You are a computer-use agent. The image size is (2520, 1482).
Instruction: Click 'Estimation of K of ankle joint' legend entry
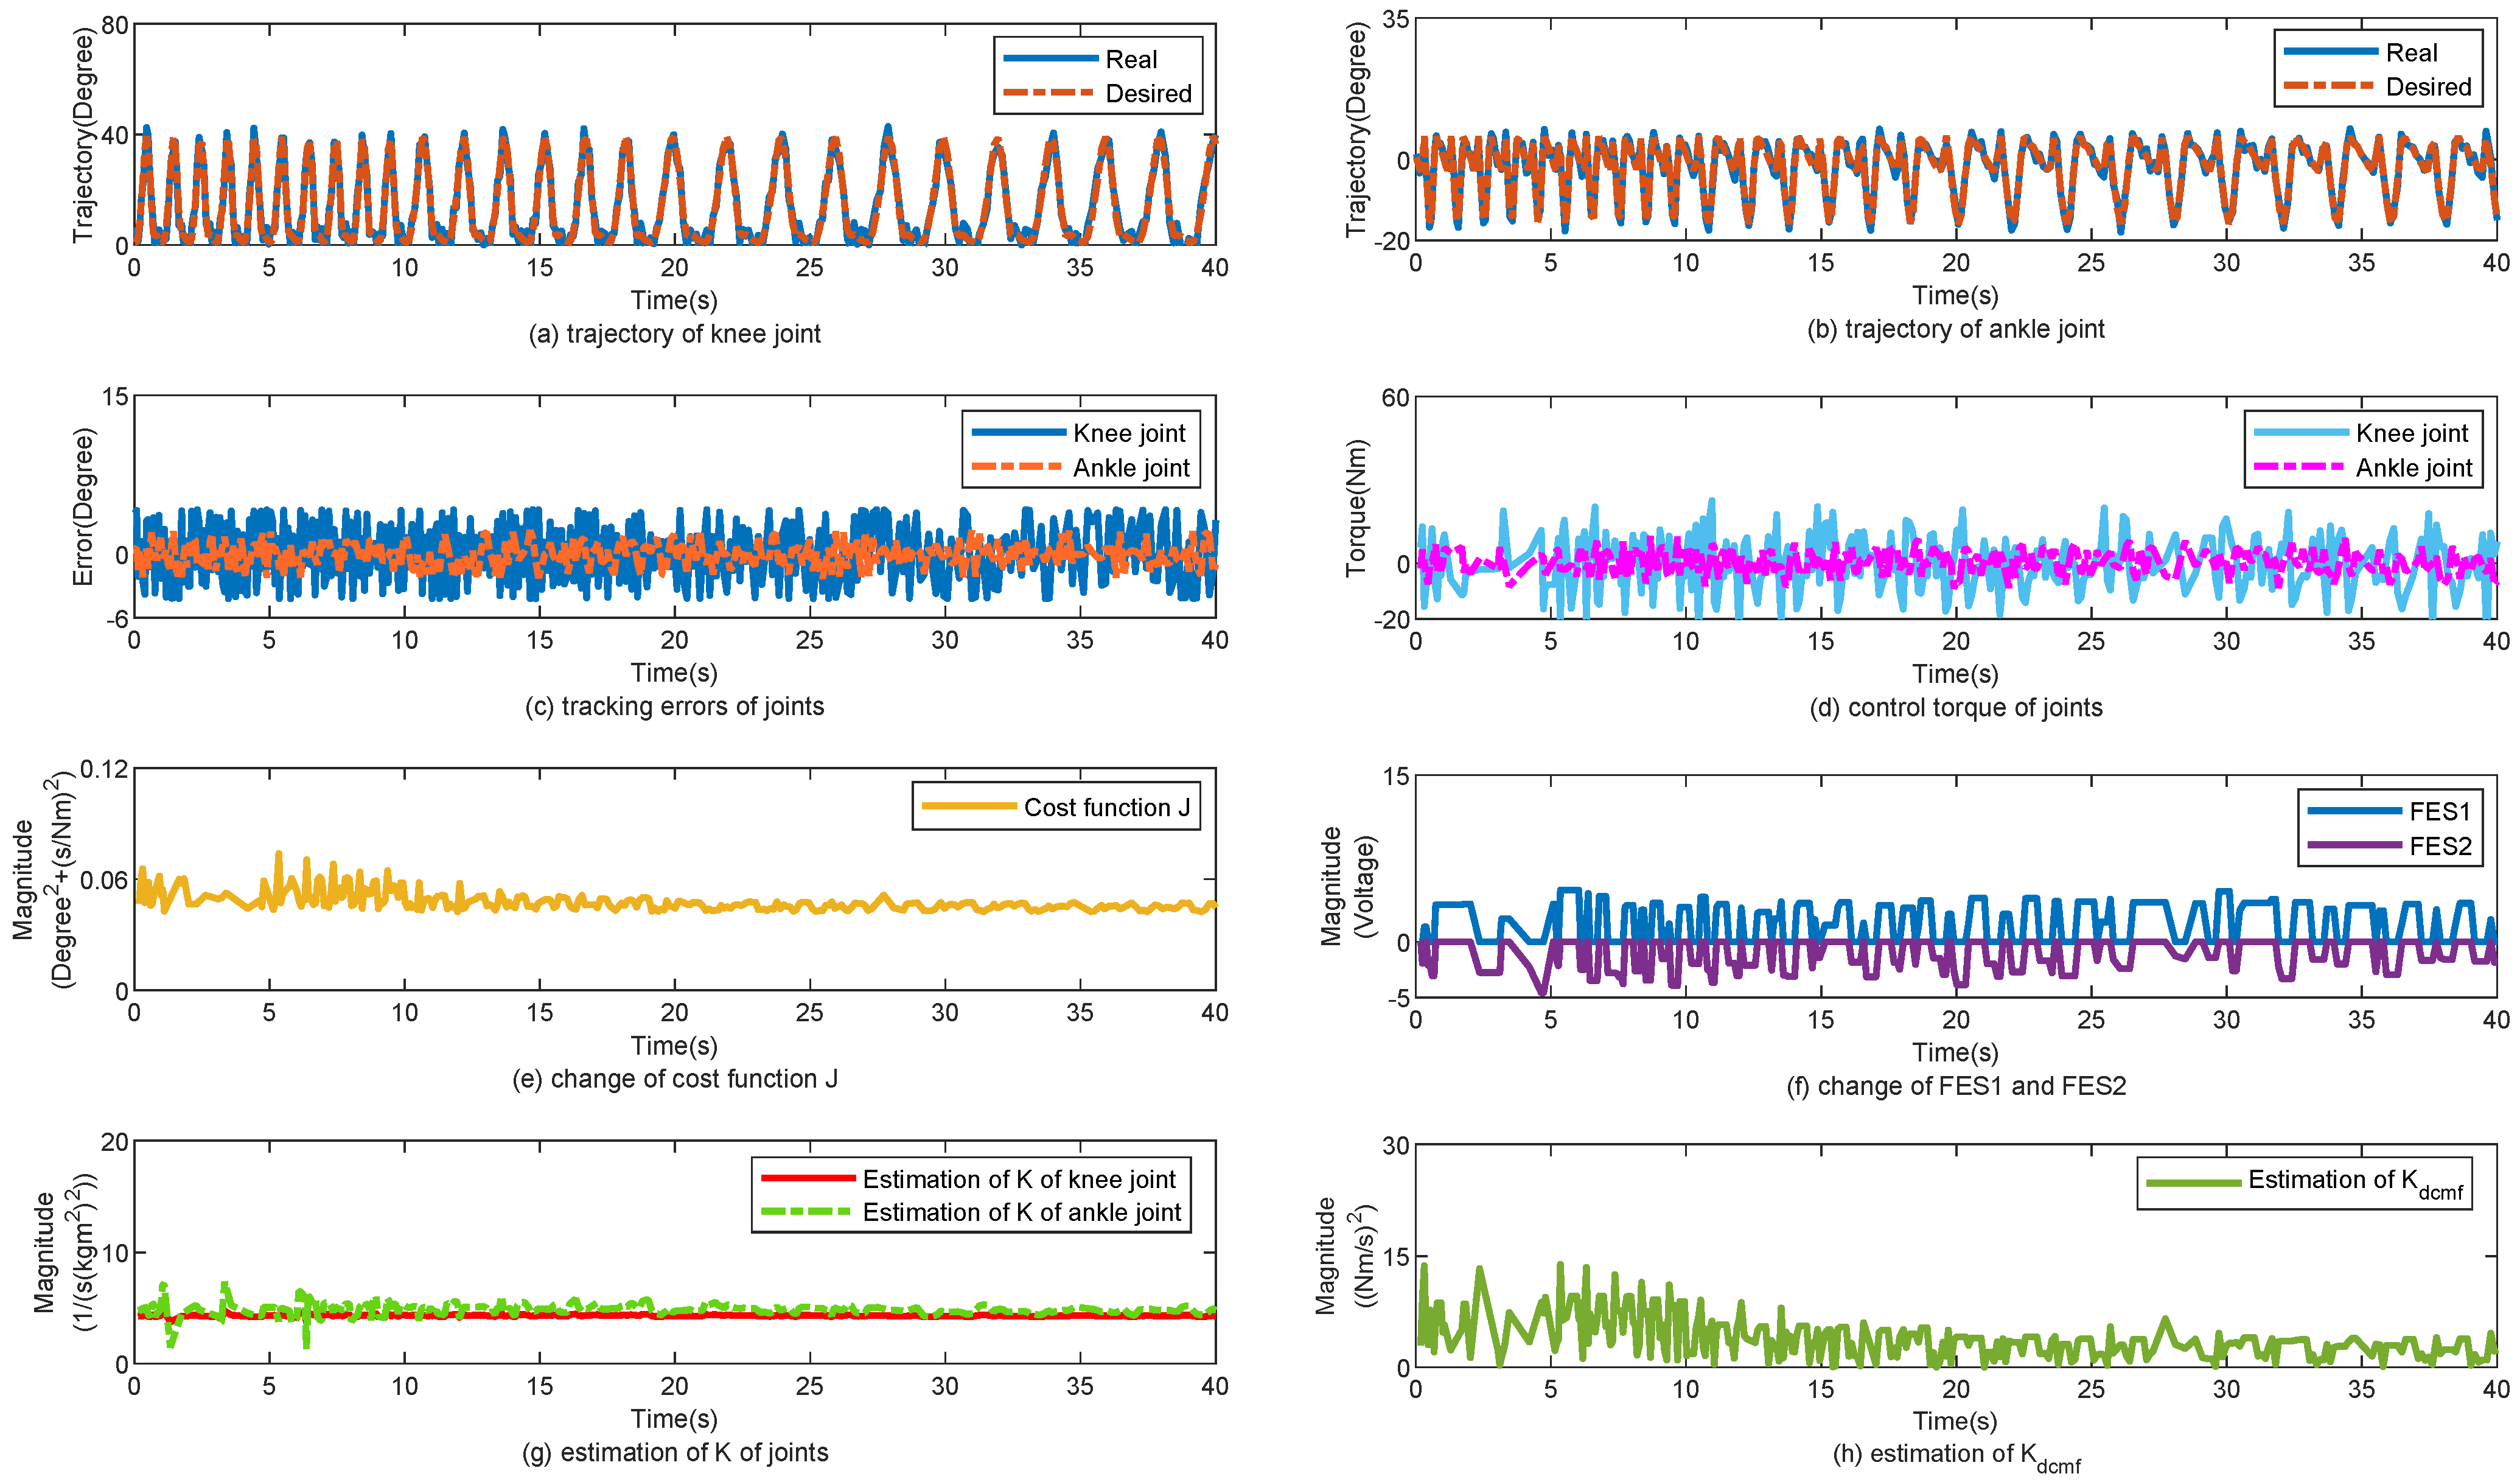click(1021, 1212)
